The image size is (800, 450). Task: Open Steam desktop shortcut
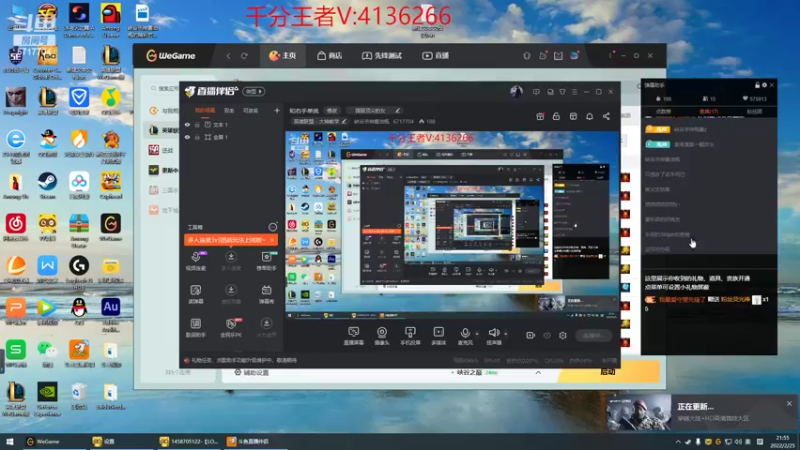(x=47, y=186)
